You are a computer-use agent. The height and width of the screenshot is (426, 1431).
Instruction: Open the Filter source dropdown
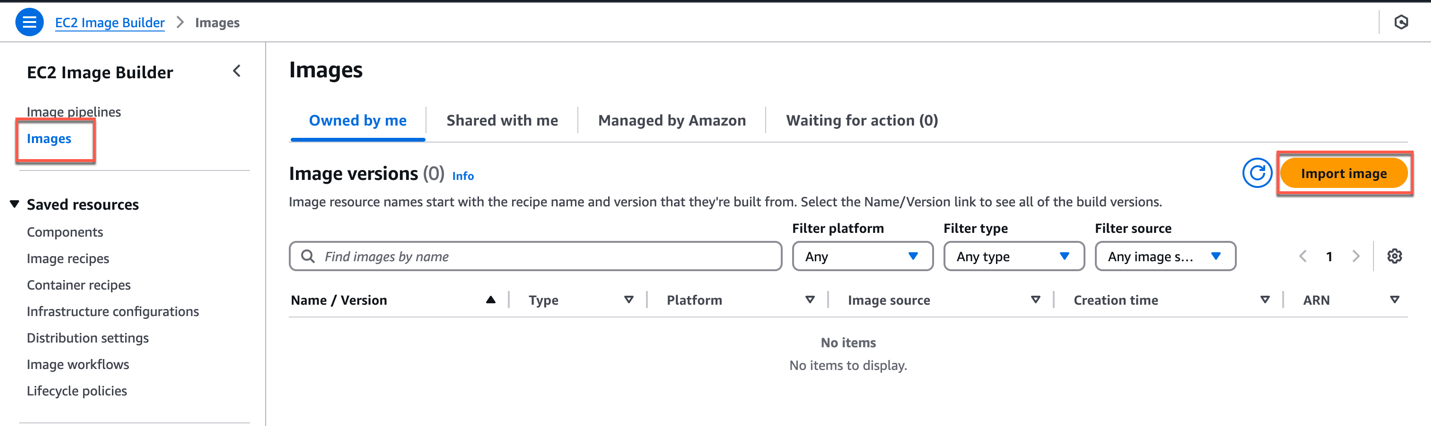tap(1166, 257)
